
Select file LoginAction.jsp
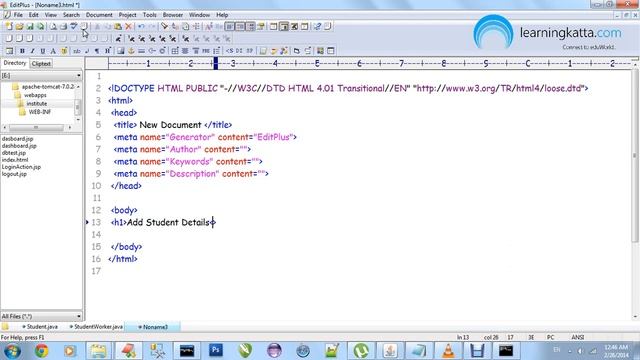(21, 167)
